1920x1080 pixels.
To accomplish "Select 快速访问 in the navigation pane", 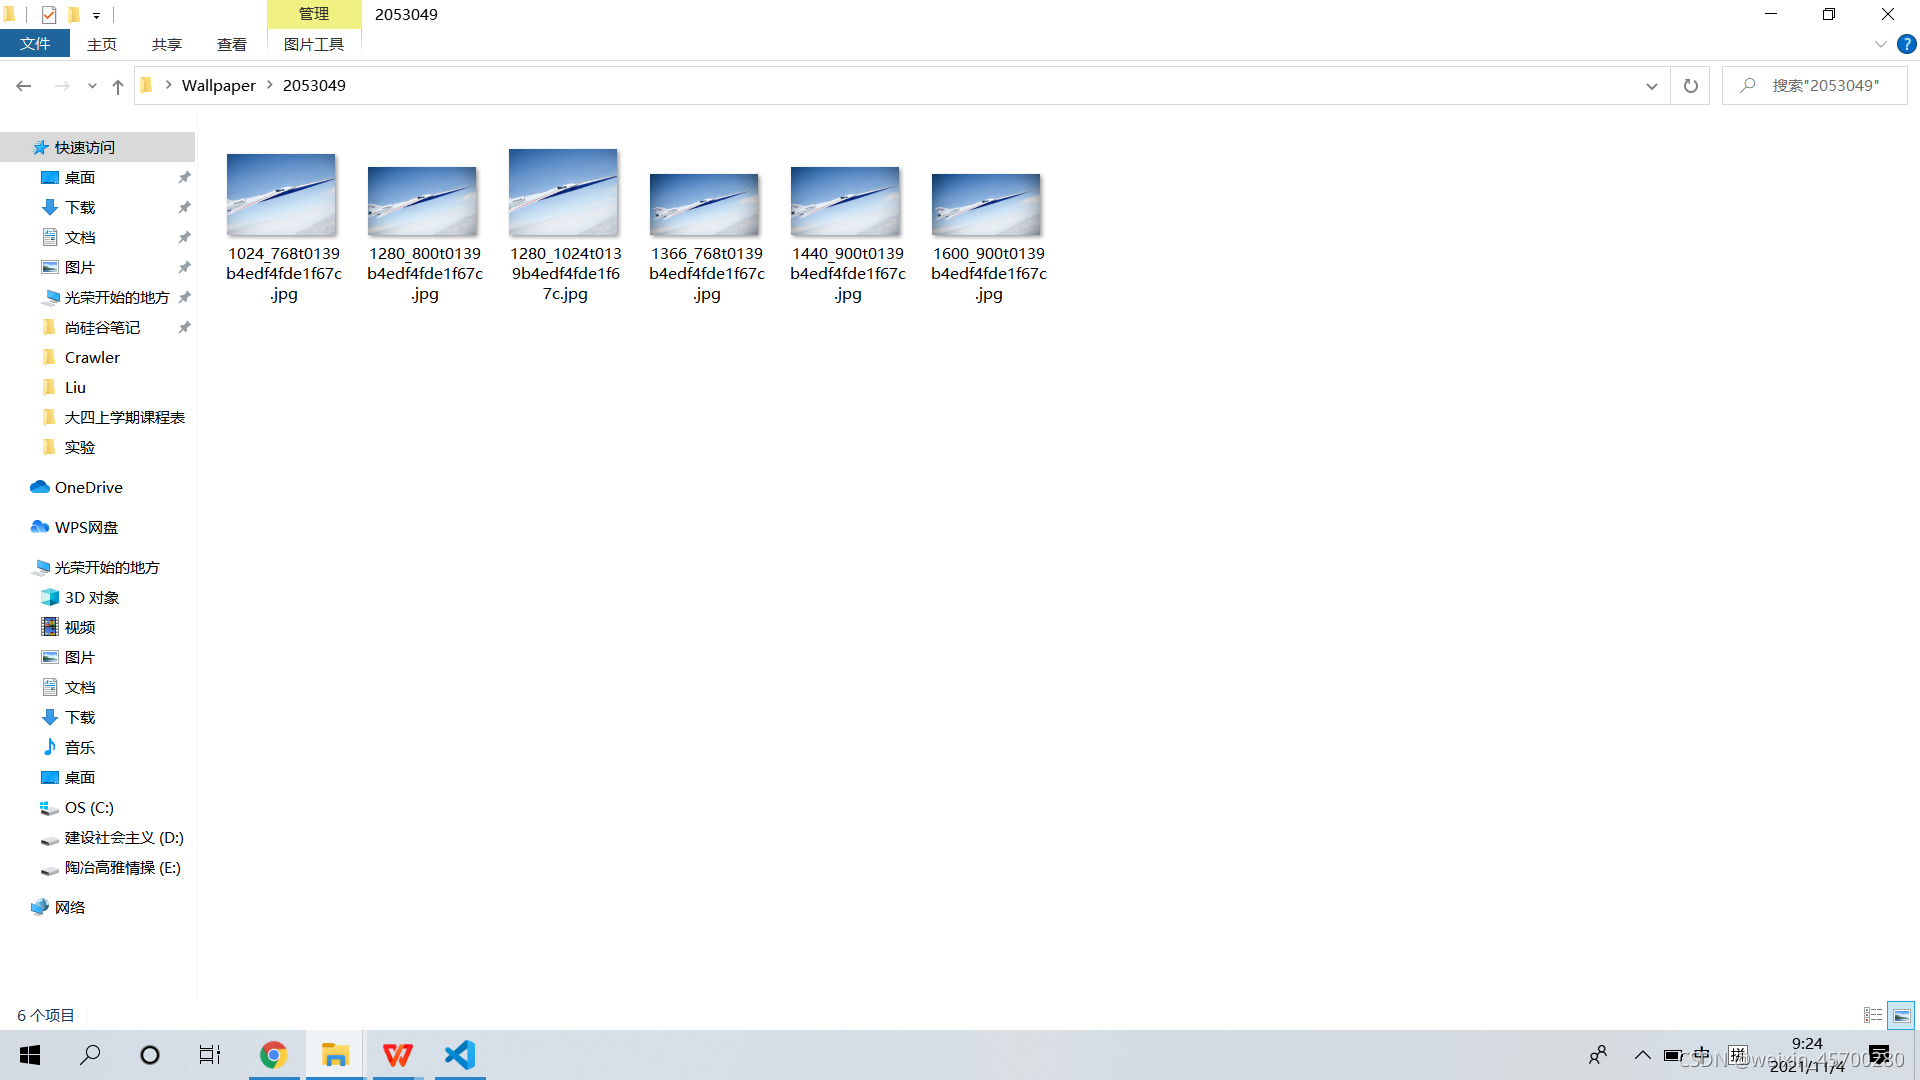I will point(97,147).
